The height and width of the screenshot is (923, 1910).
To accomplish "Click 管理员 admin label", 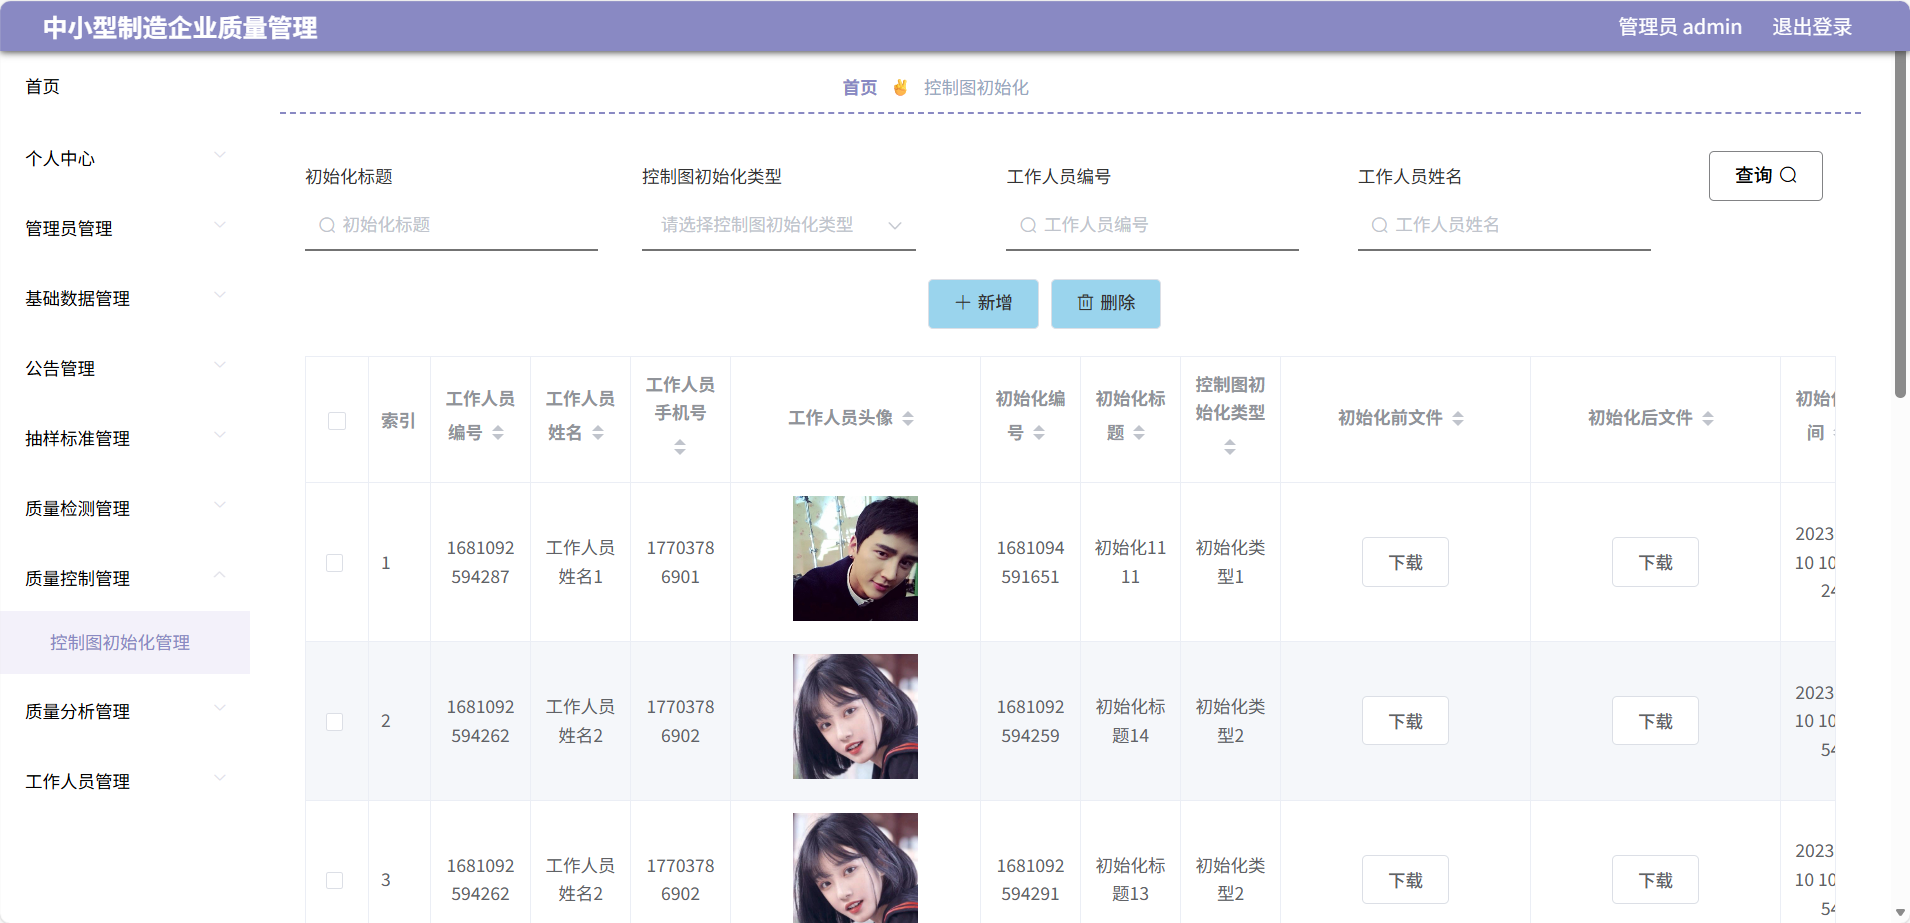I will point(1680,27).
